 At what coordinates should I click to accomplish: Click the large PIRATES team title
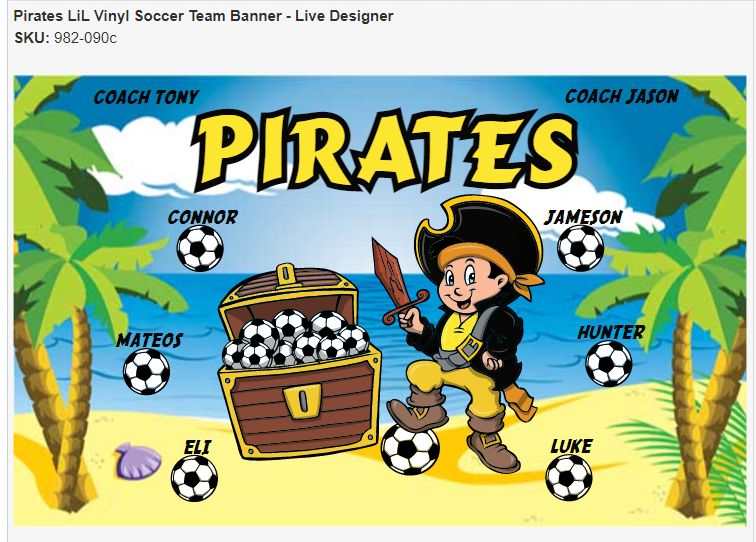pyautogui.click(x=386, y=149)
